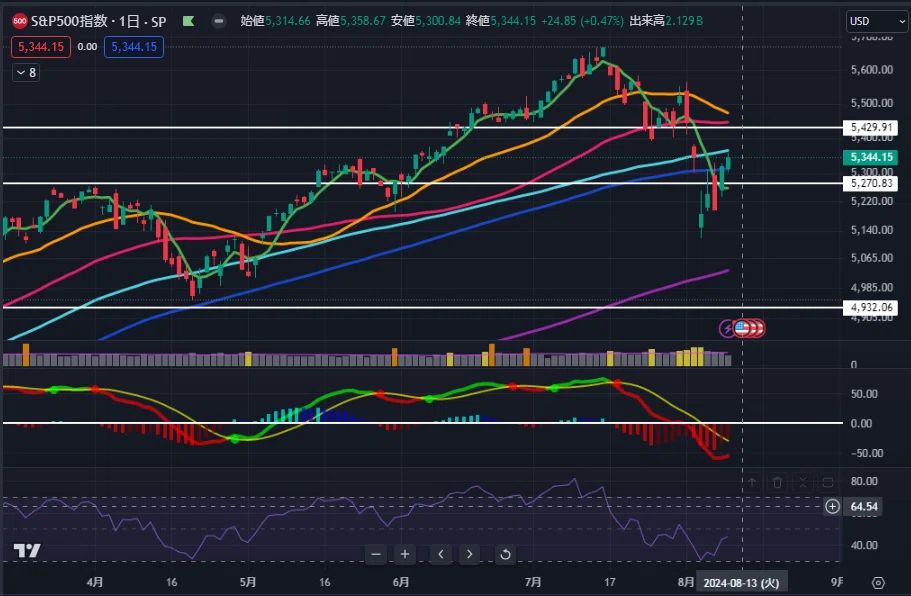
Task: Click the 8月 time axis label
Action: pyautogui.click(x=686, y=582)
